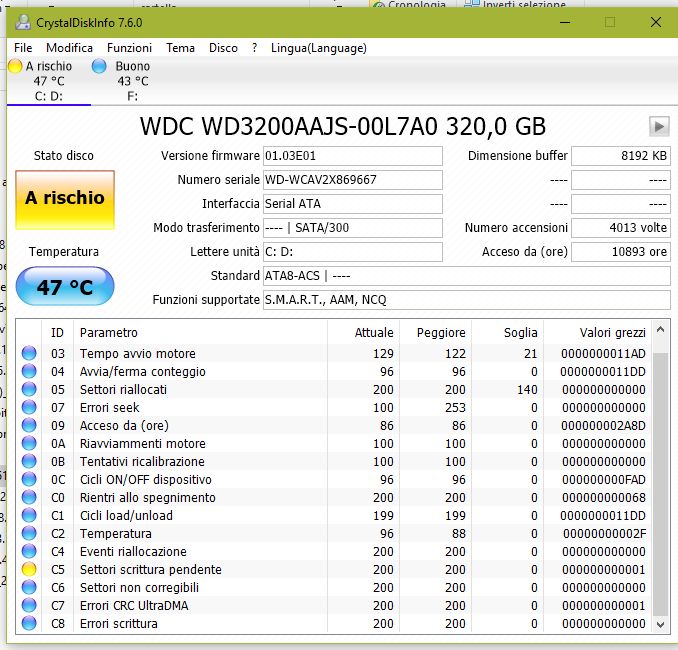Click the Peggiore column header
This screenshot has width=678, height=650.
[x=435, y=332]
